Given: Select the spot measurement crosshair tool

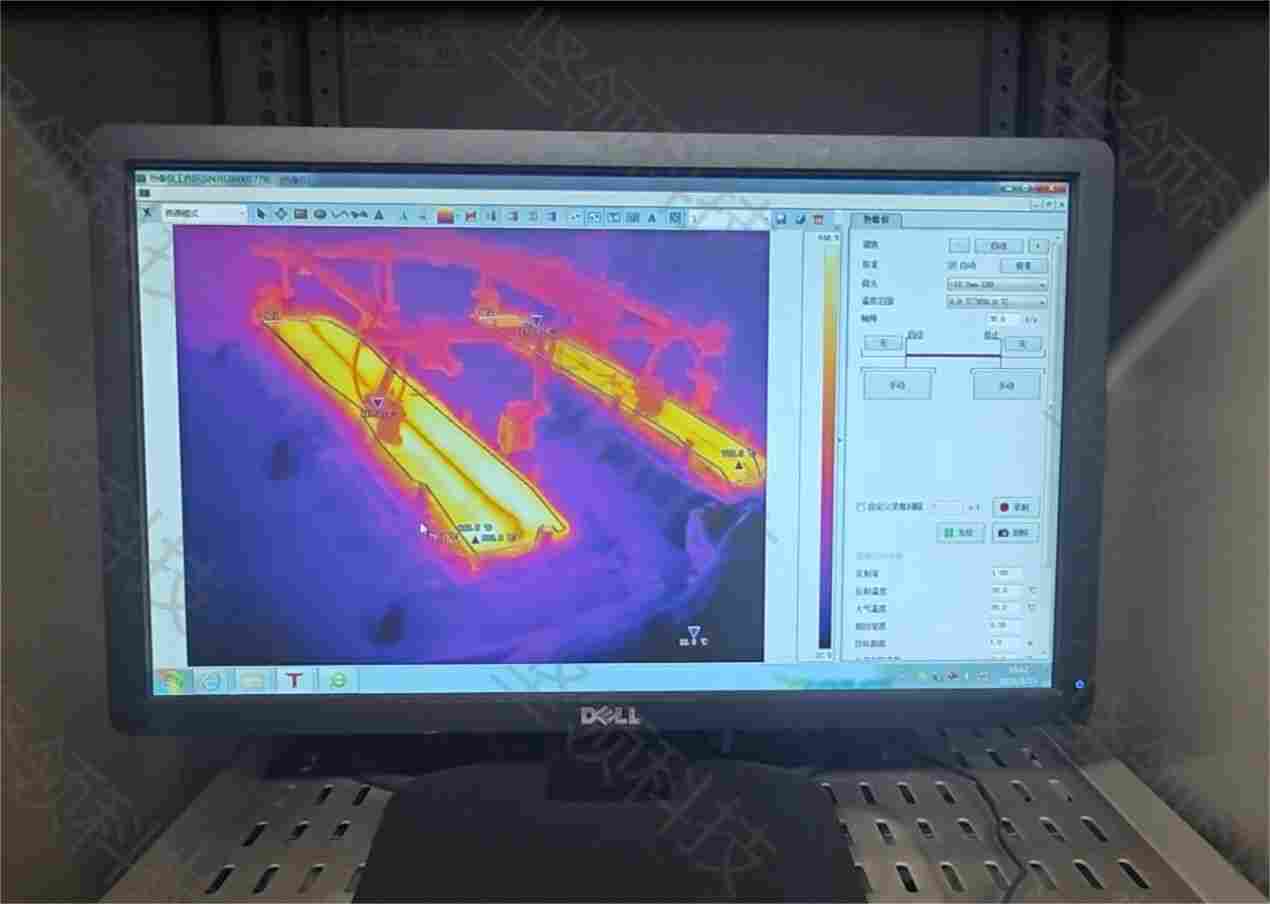Looking at the screenshot, I should click(x=281, y=214).
